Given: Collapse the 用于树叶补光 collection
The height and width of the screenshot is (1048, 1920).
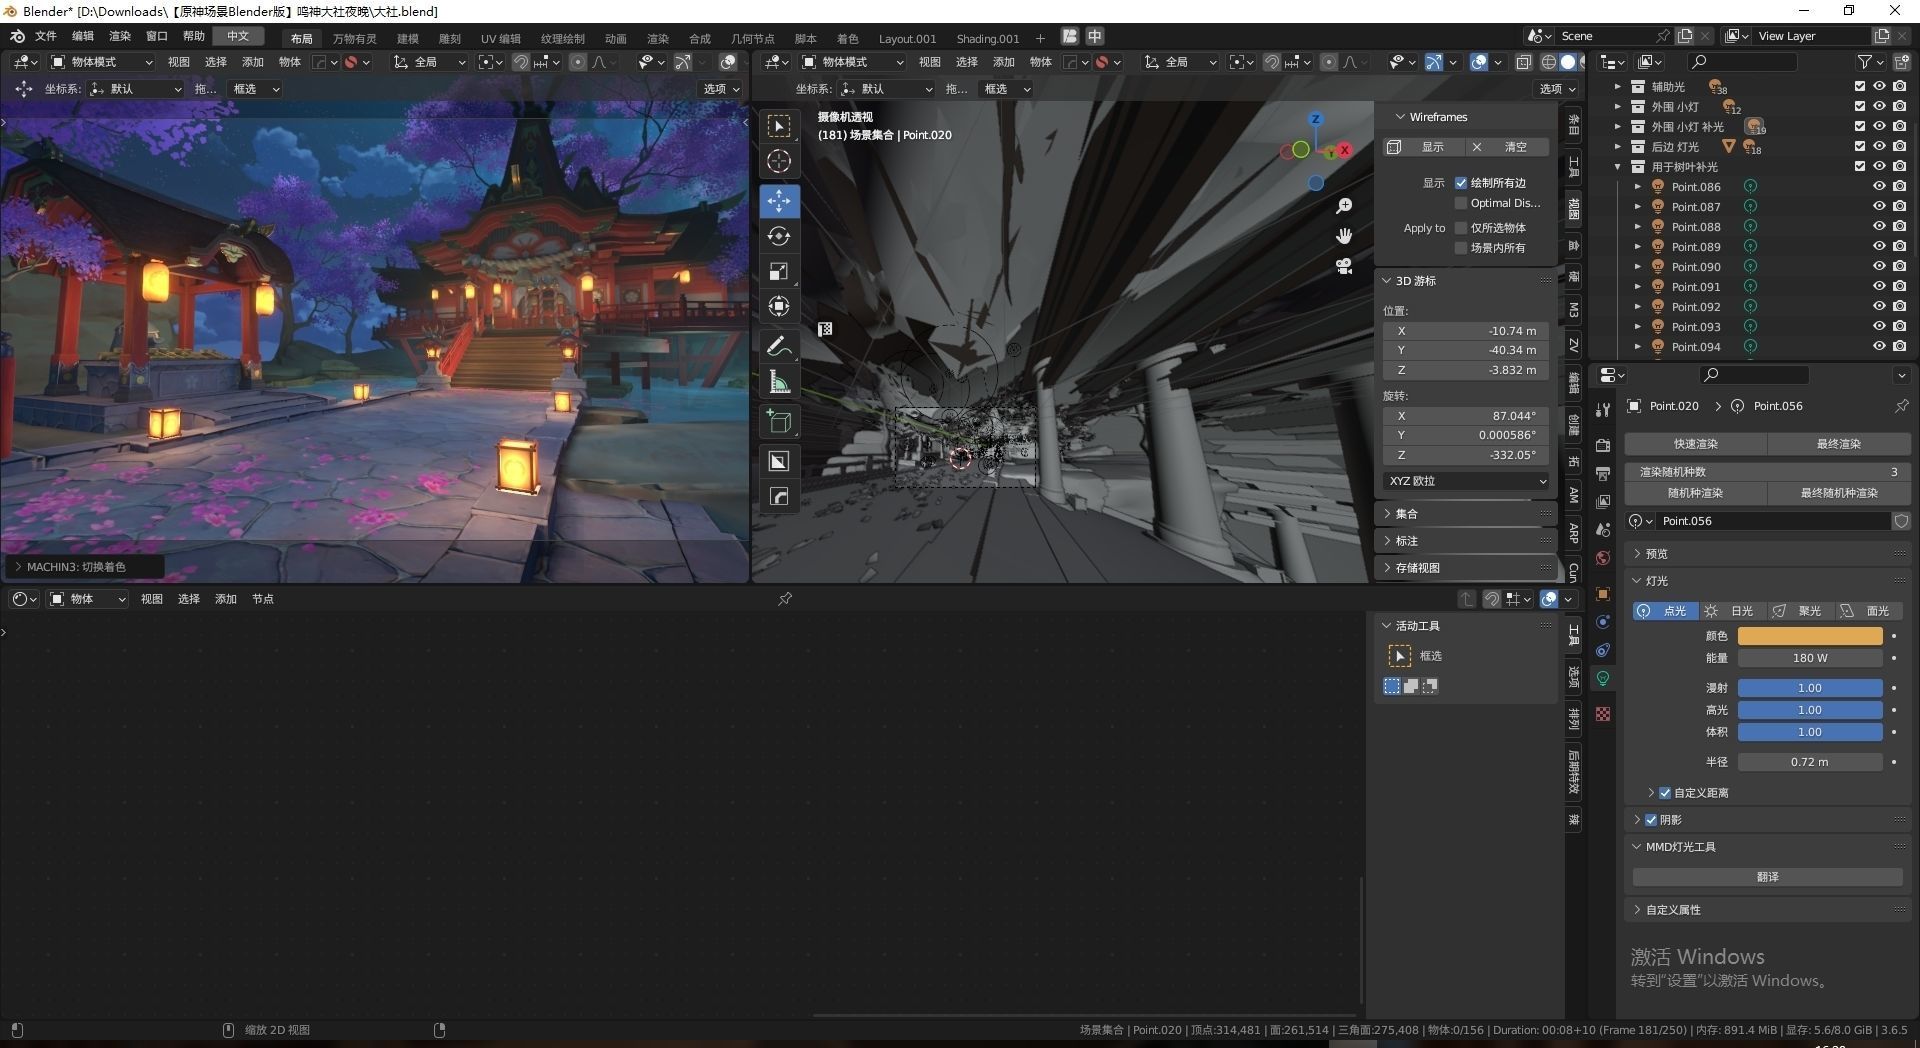Looking at the screenshot, I should [1618, 167].
